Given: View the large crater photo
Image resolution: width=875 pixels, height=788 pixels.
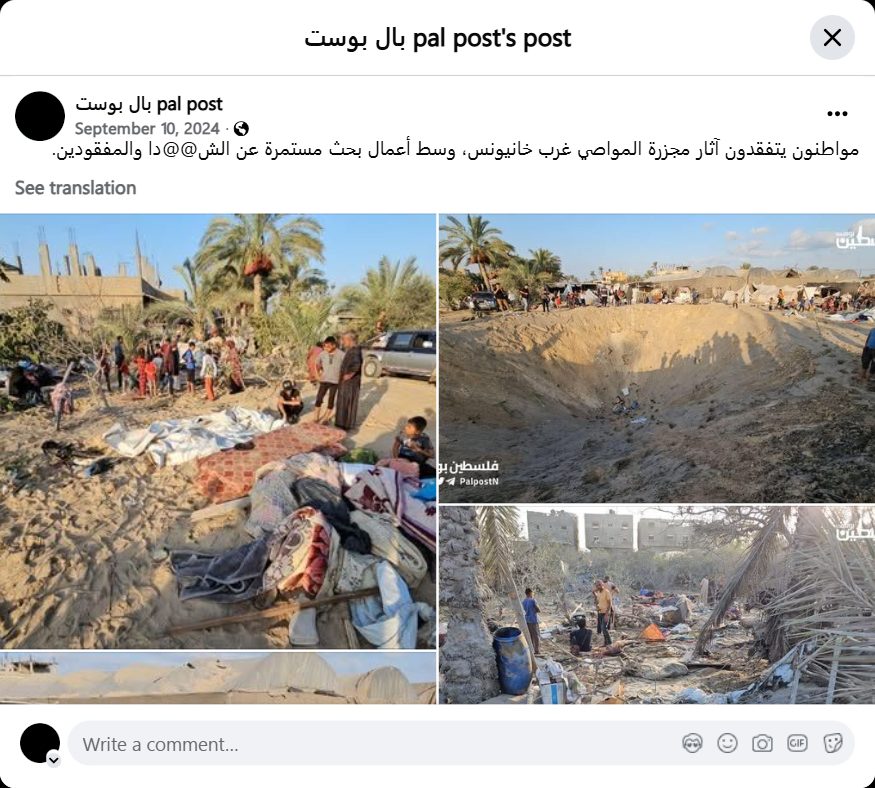Looking at the screenshot, I should click(x=657, y=358).
